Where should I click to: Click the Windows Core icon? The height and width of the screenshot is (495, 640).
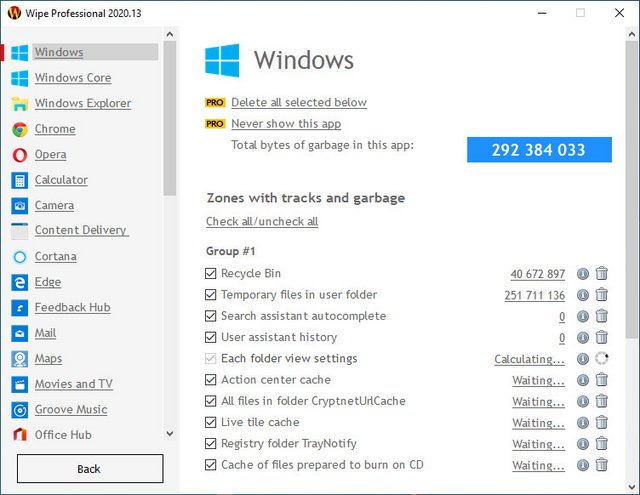20,78
